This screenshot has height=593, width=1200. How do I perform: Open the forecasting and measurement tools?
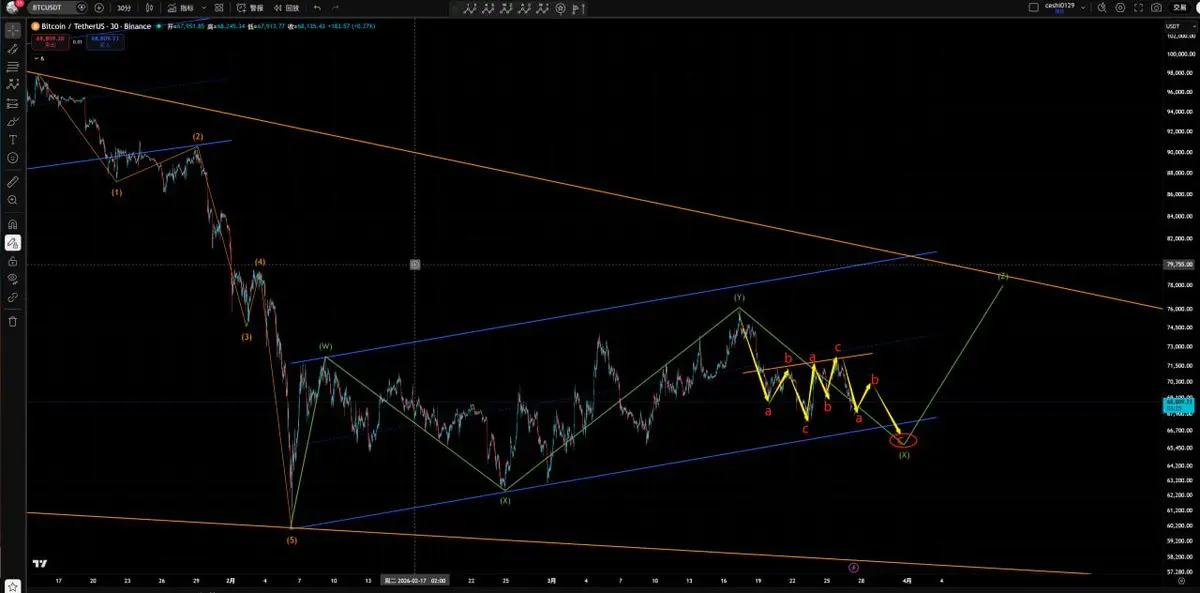tap(13, 103)
